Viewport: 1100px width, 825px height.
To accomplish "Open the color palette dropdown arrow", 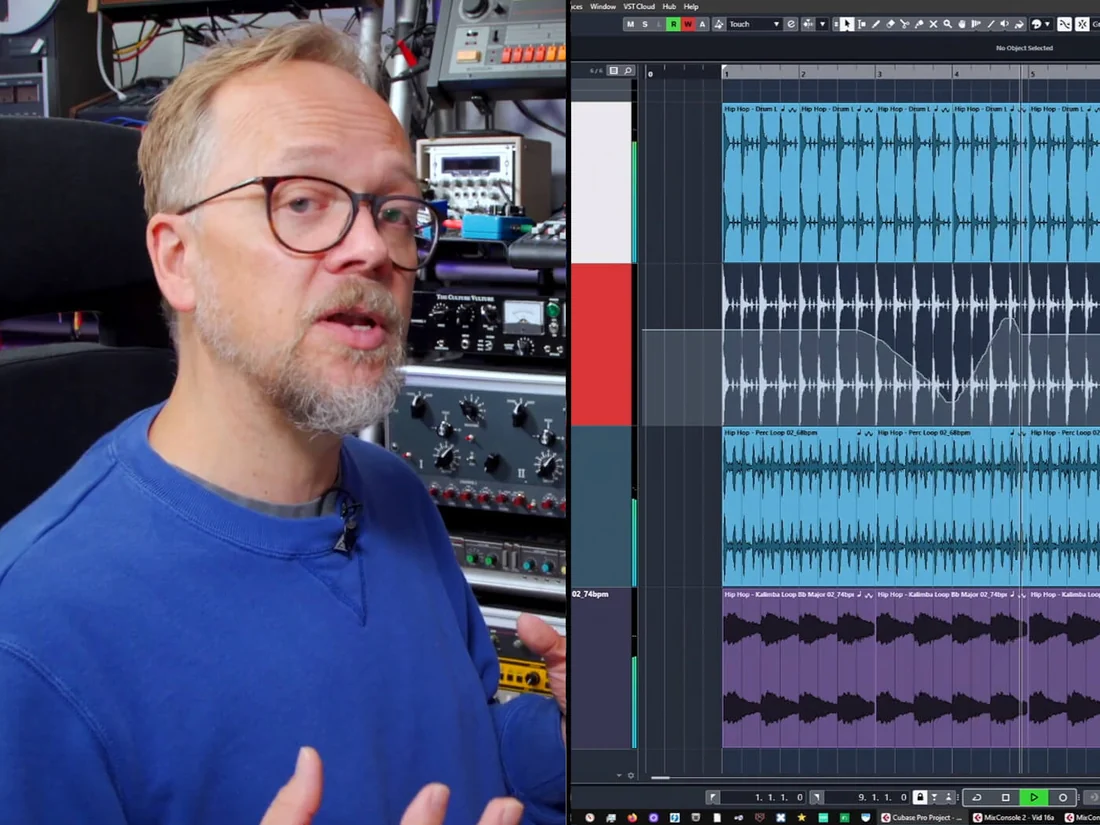I will 1048,24.
